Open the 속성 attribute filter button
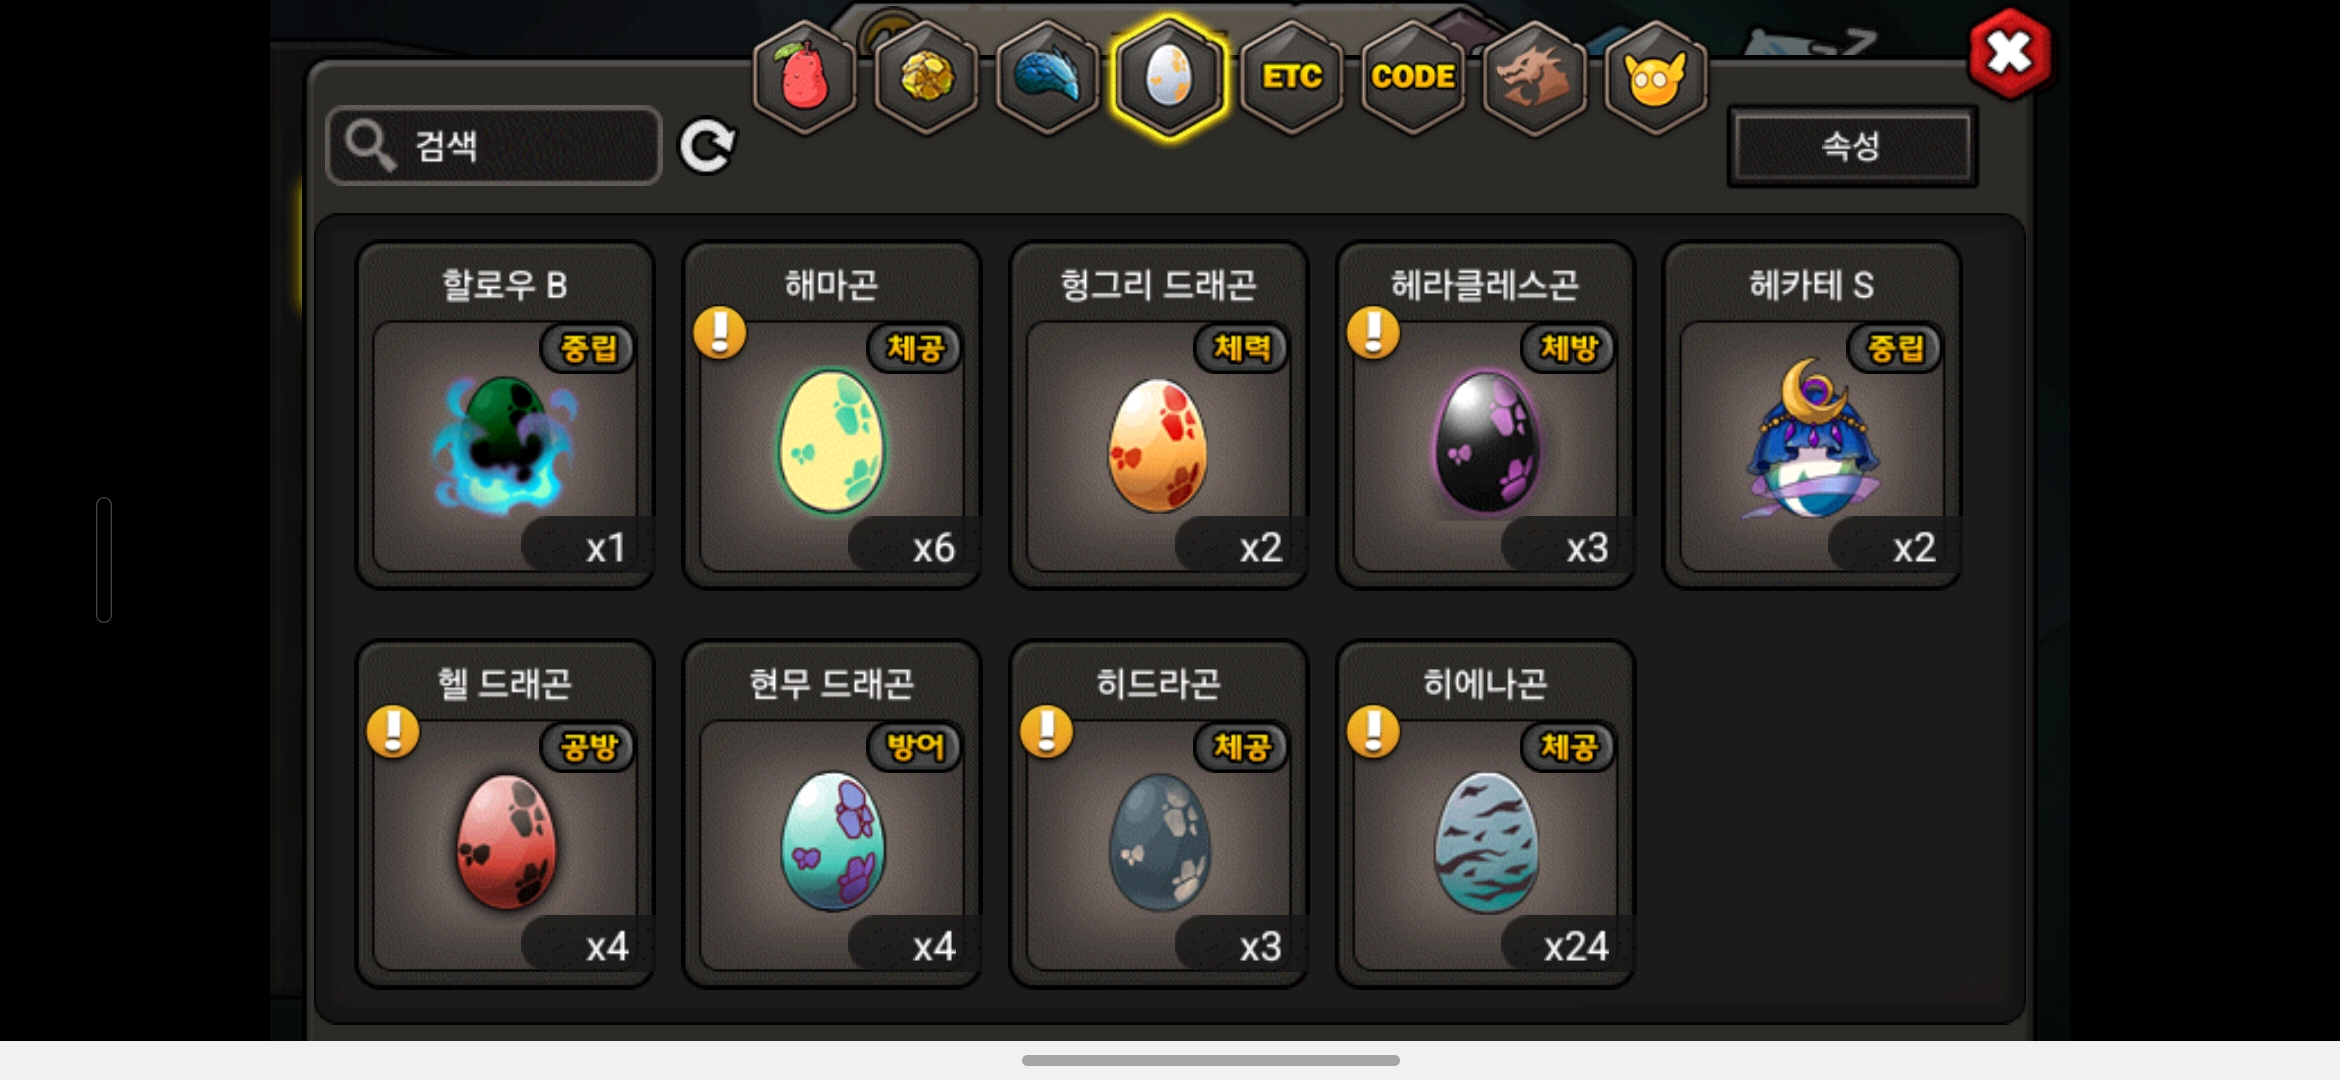This screenshot has width=2340, height=1080. pos(1852,146)
